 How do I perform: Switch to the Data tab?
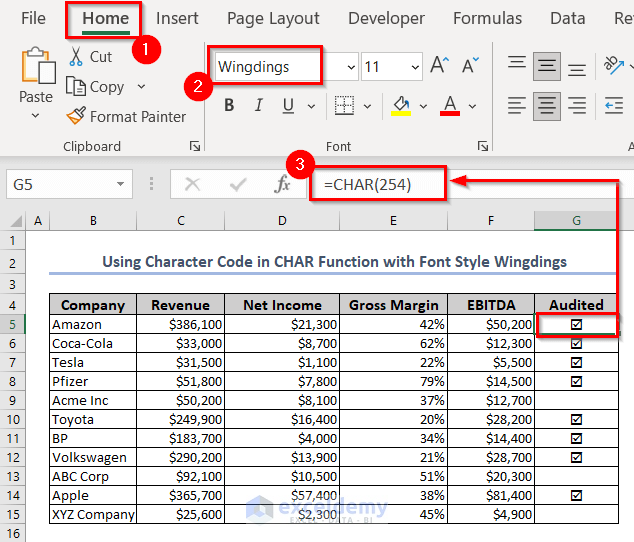568,18
